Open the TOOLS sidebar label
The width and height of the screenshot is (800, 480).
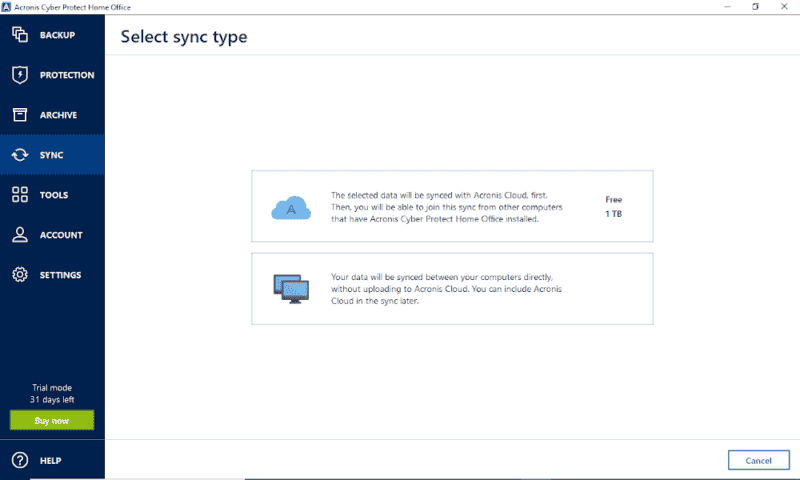(x=54, y=195)
